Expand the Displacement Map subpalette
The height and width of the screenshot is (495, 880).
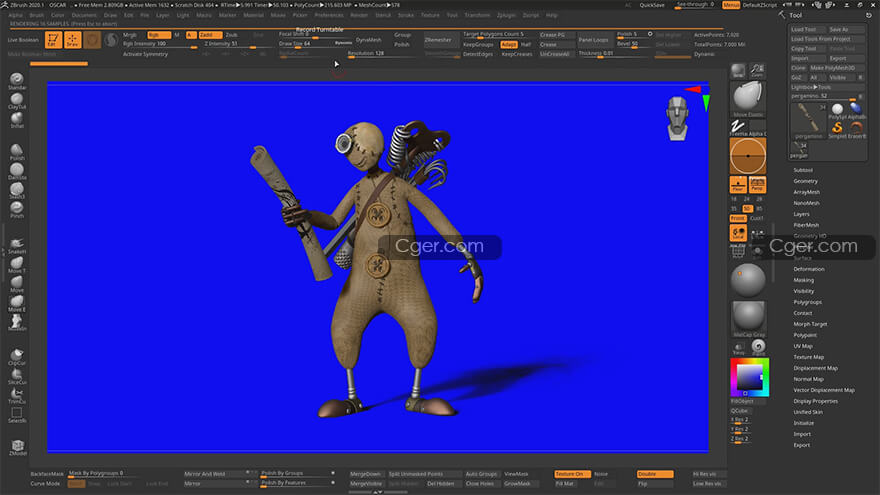pyautogui.click(x=815, y=368)
